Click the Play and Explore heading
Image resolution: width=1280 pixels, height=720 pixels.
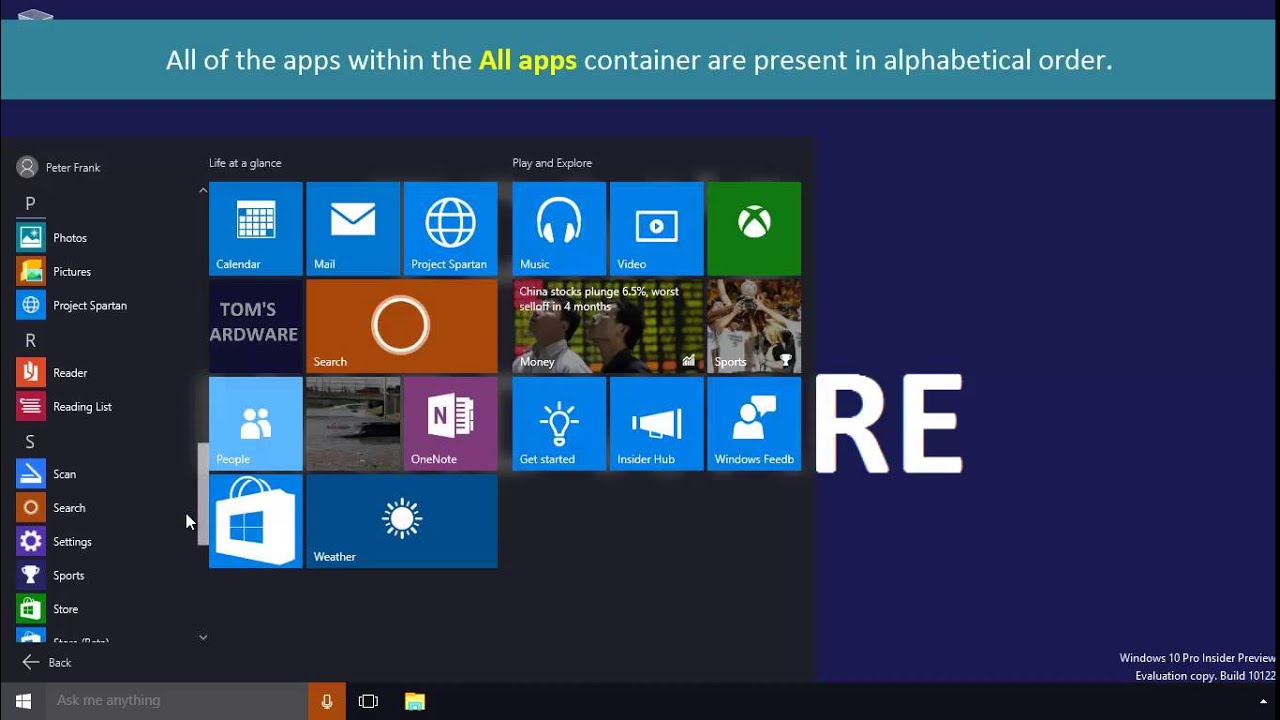tap(552, 163)
